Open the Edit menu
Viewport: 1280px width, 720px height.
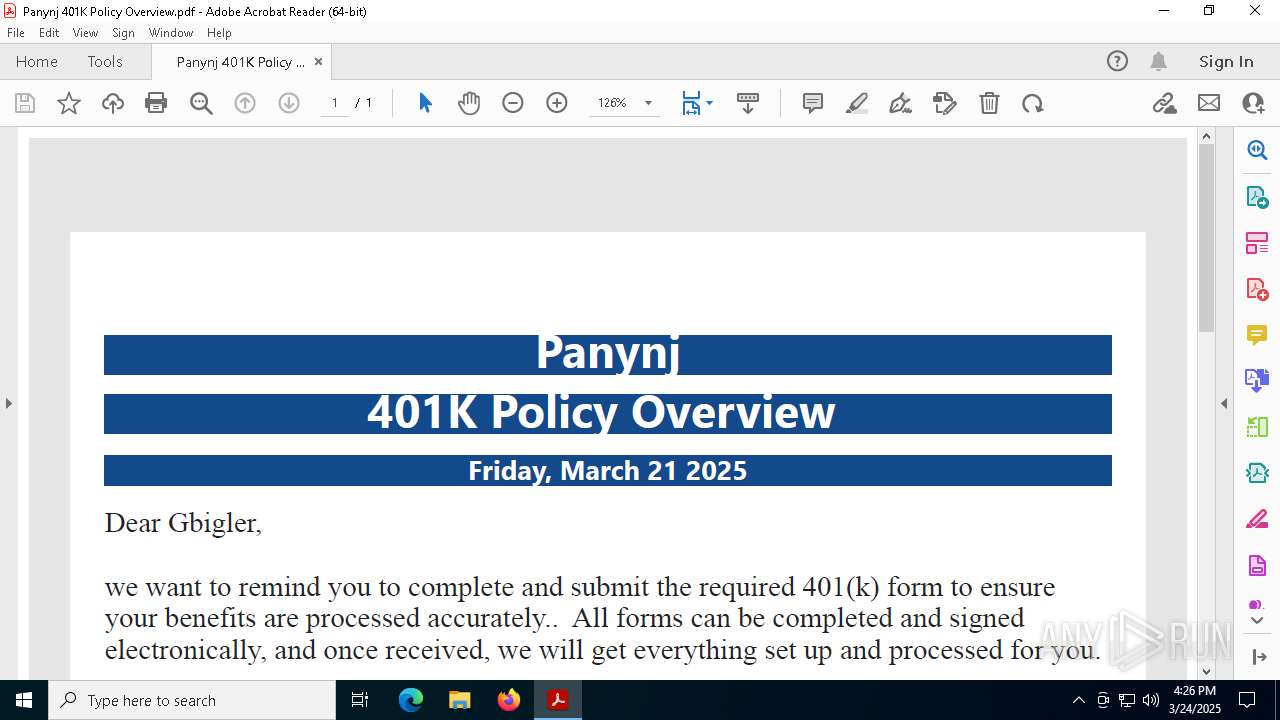click(49, 33)
